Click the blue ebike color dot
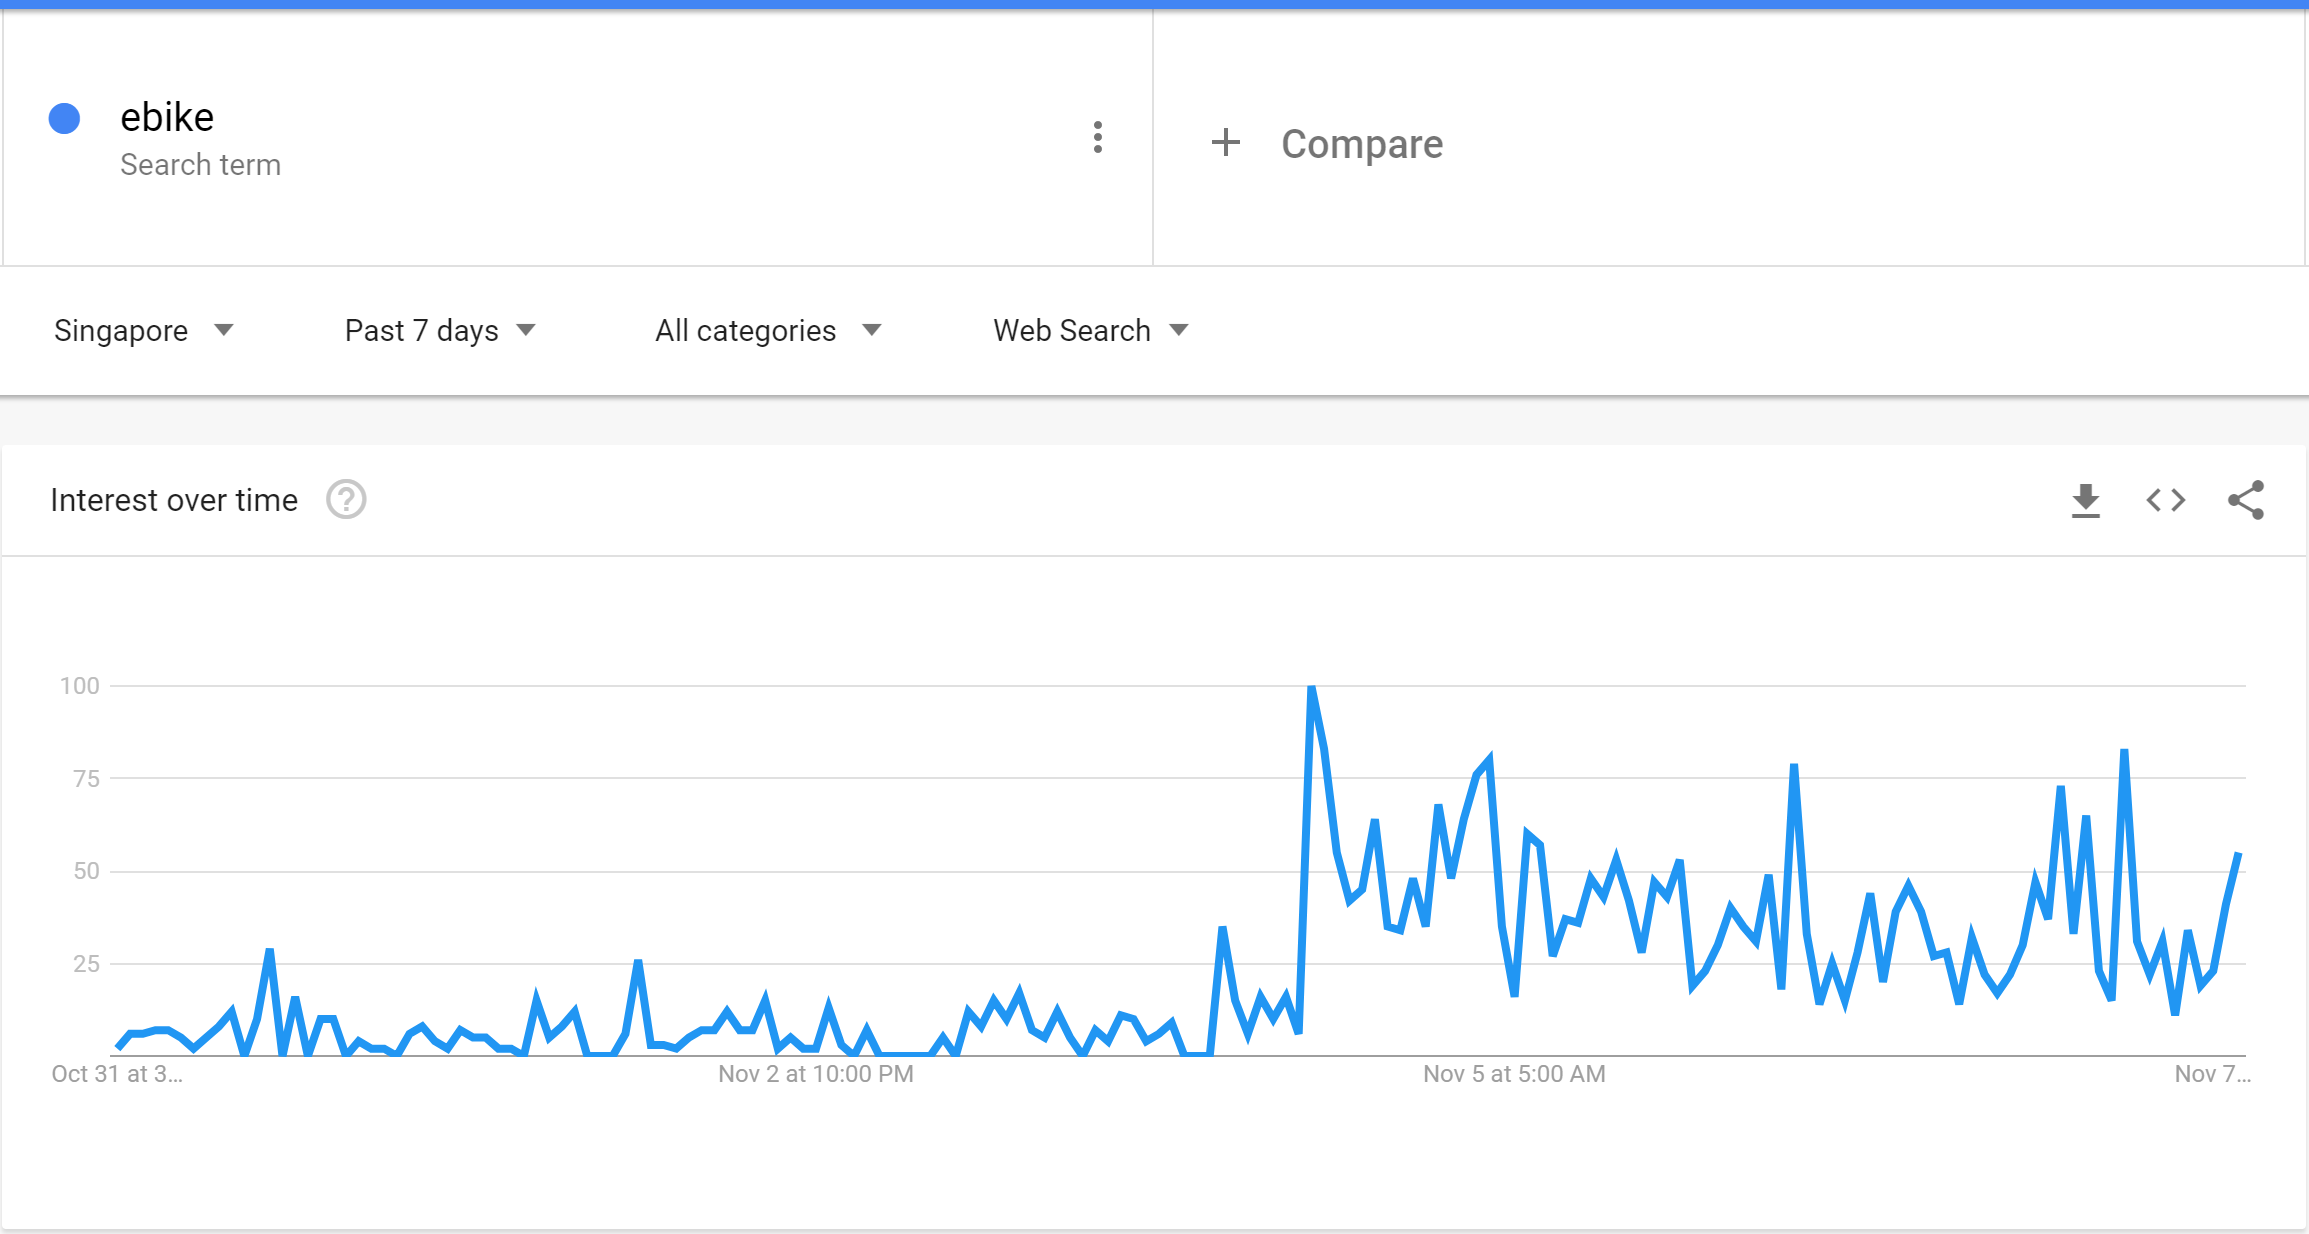2309x1234 pixels. pyautogui.click(x=65, y=118)
